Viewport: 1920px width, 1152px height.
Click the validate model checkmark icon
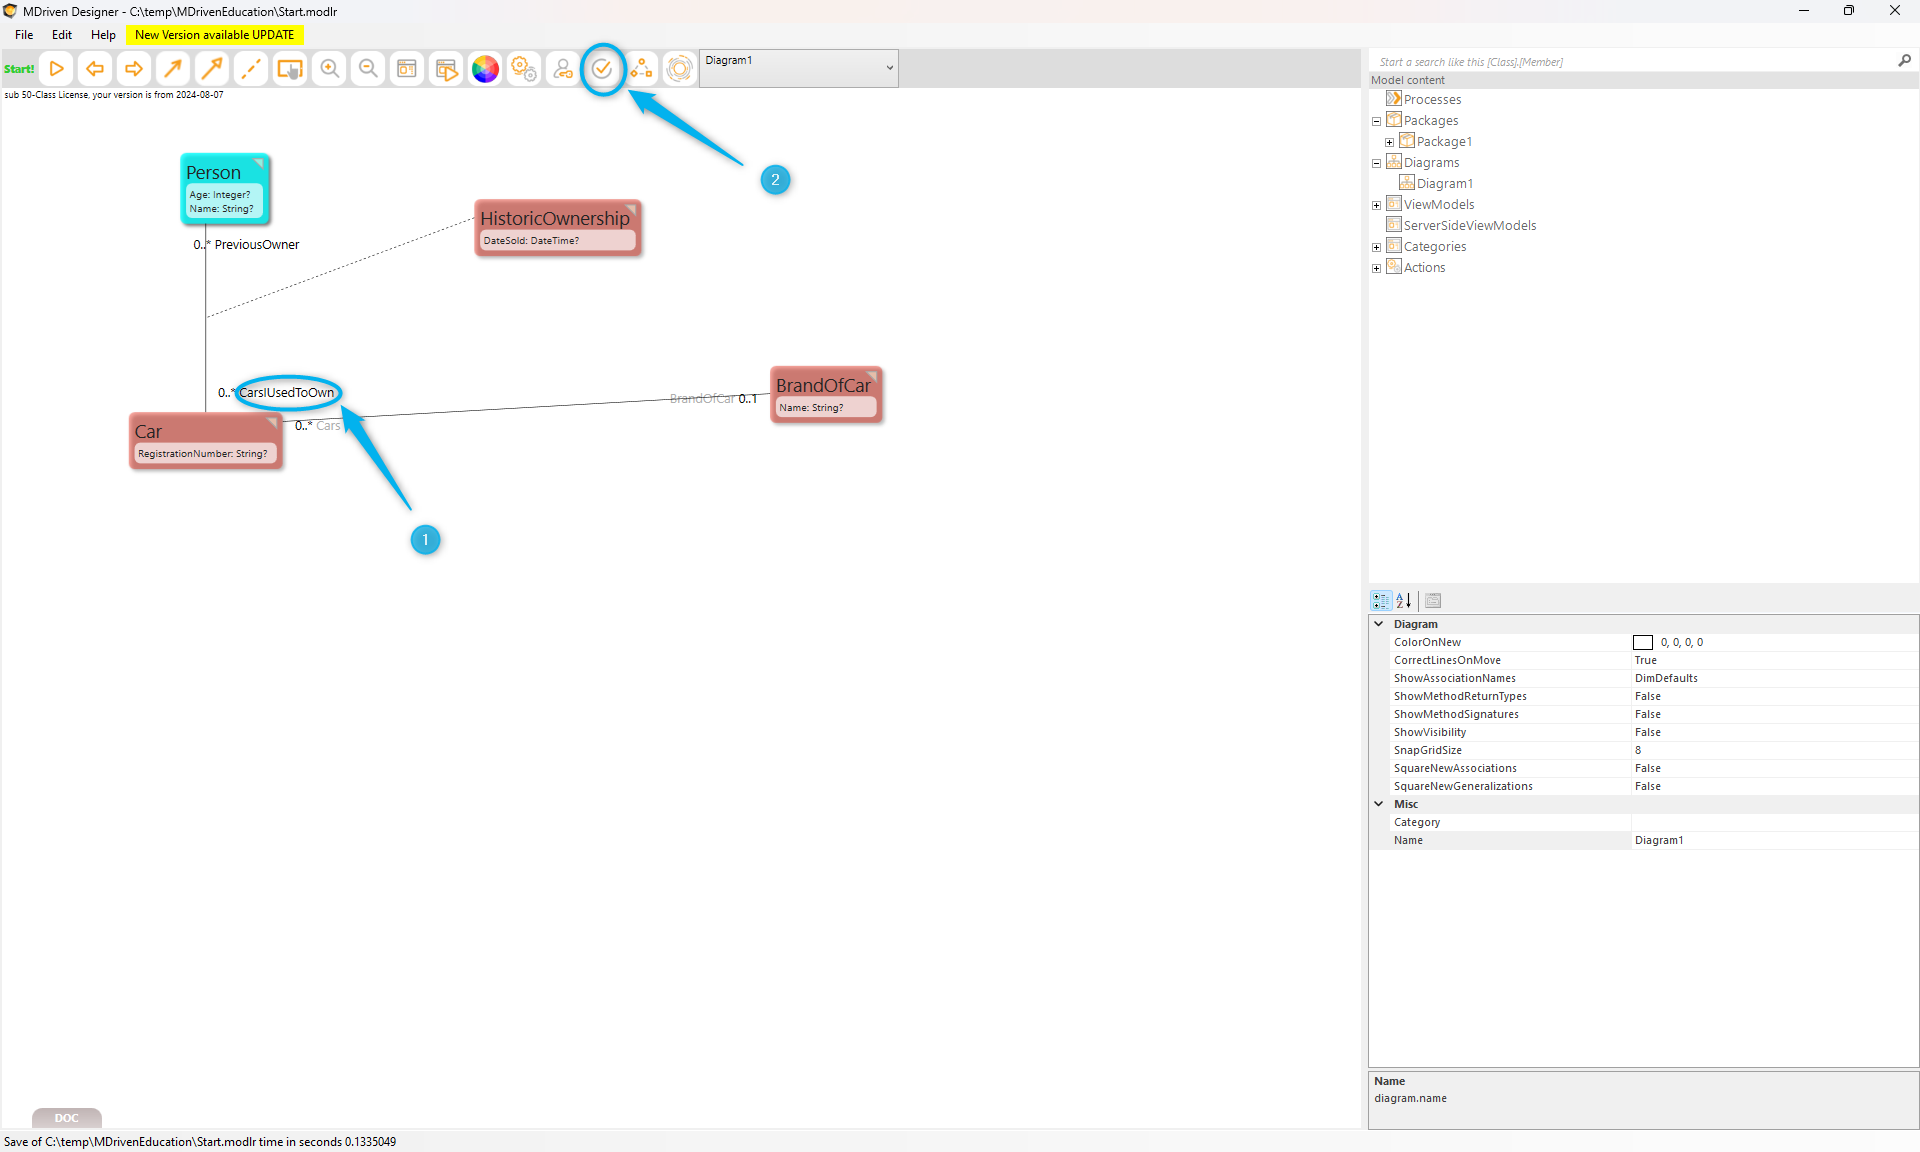(x=602, y=69)
